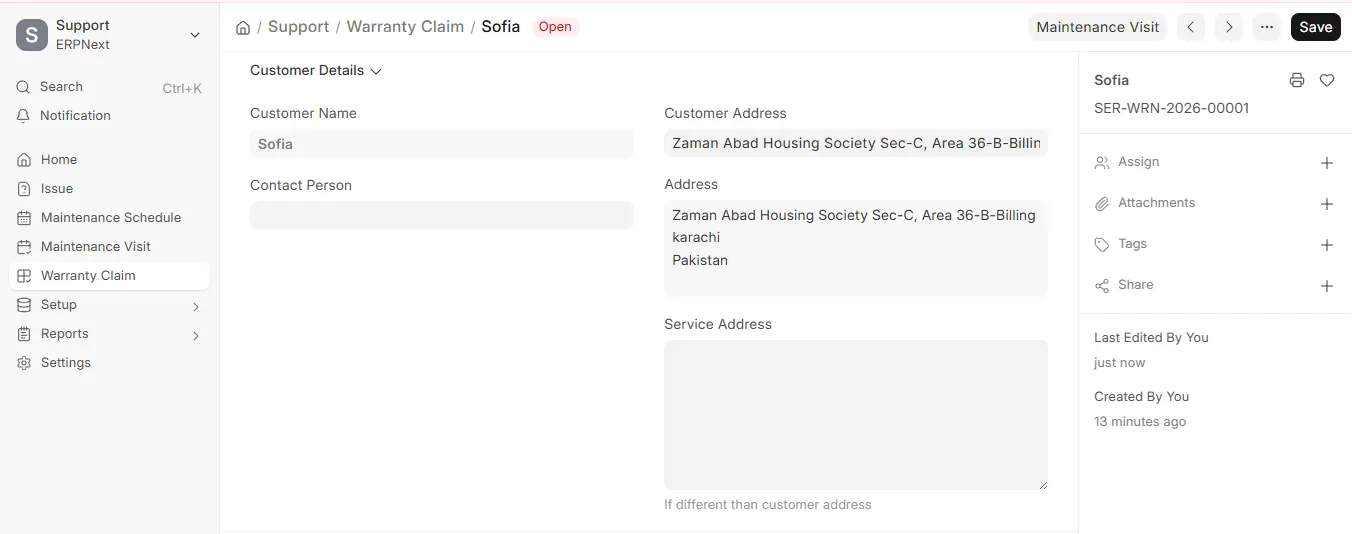Open the Support workspace switcher dropdown
This screenshot has height=534, width=1352.
110,35
